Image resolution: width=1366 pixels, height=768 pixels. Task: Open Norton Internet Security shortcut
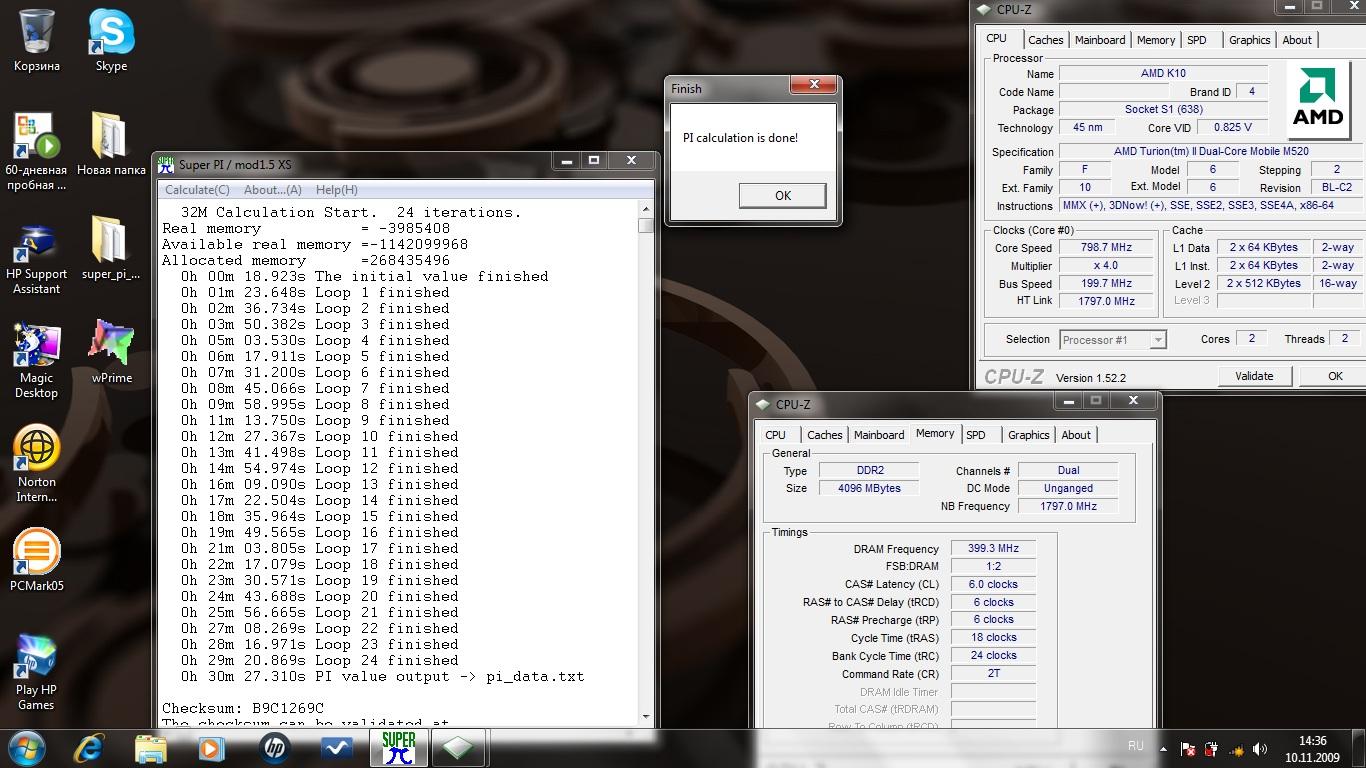[x=37, y=464]
